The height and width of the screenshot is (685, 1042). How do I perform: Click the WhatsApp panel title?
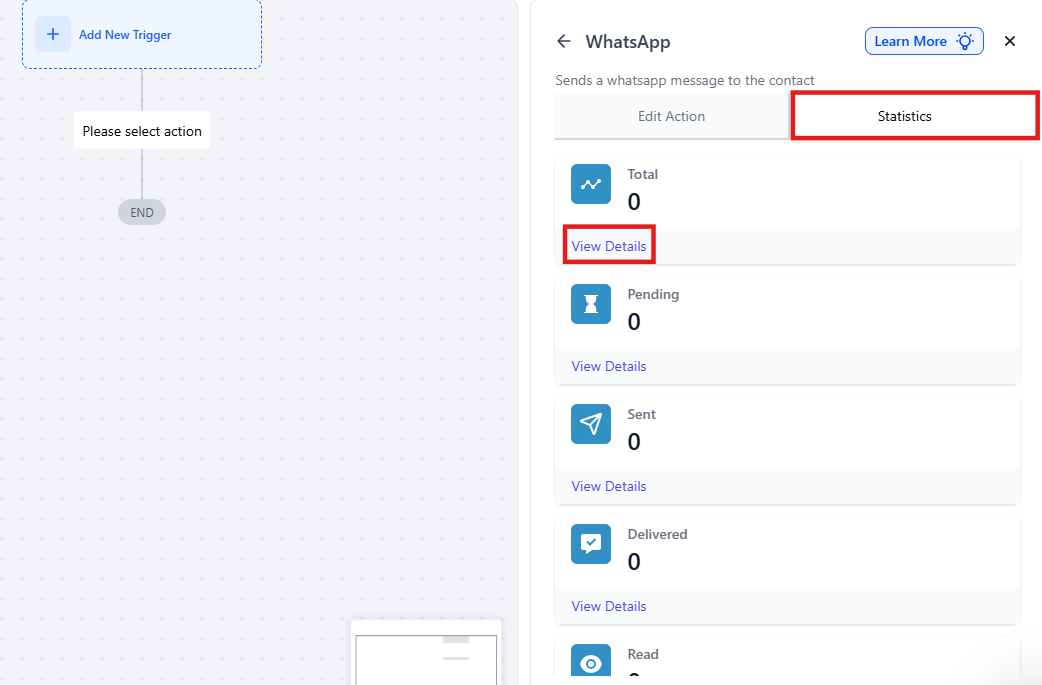pos(627,42)
